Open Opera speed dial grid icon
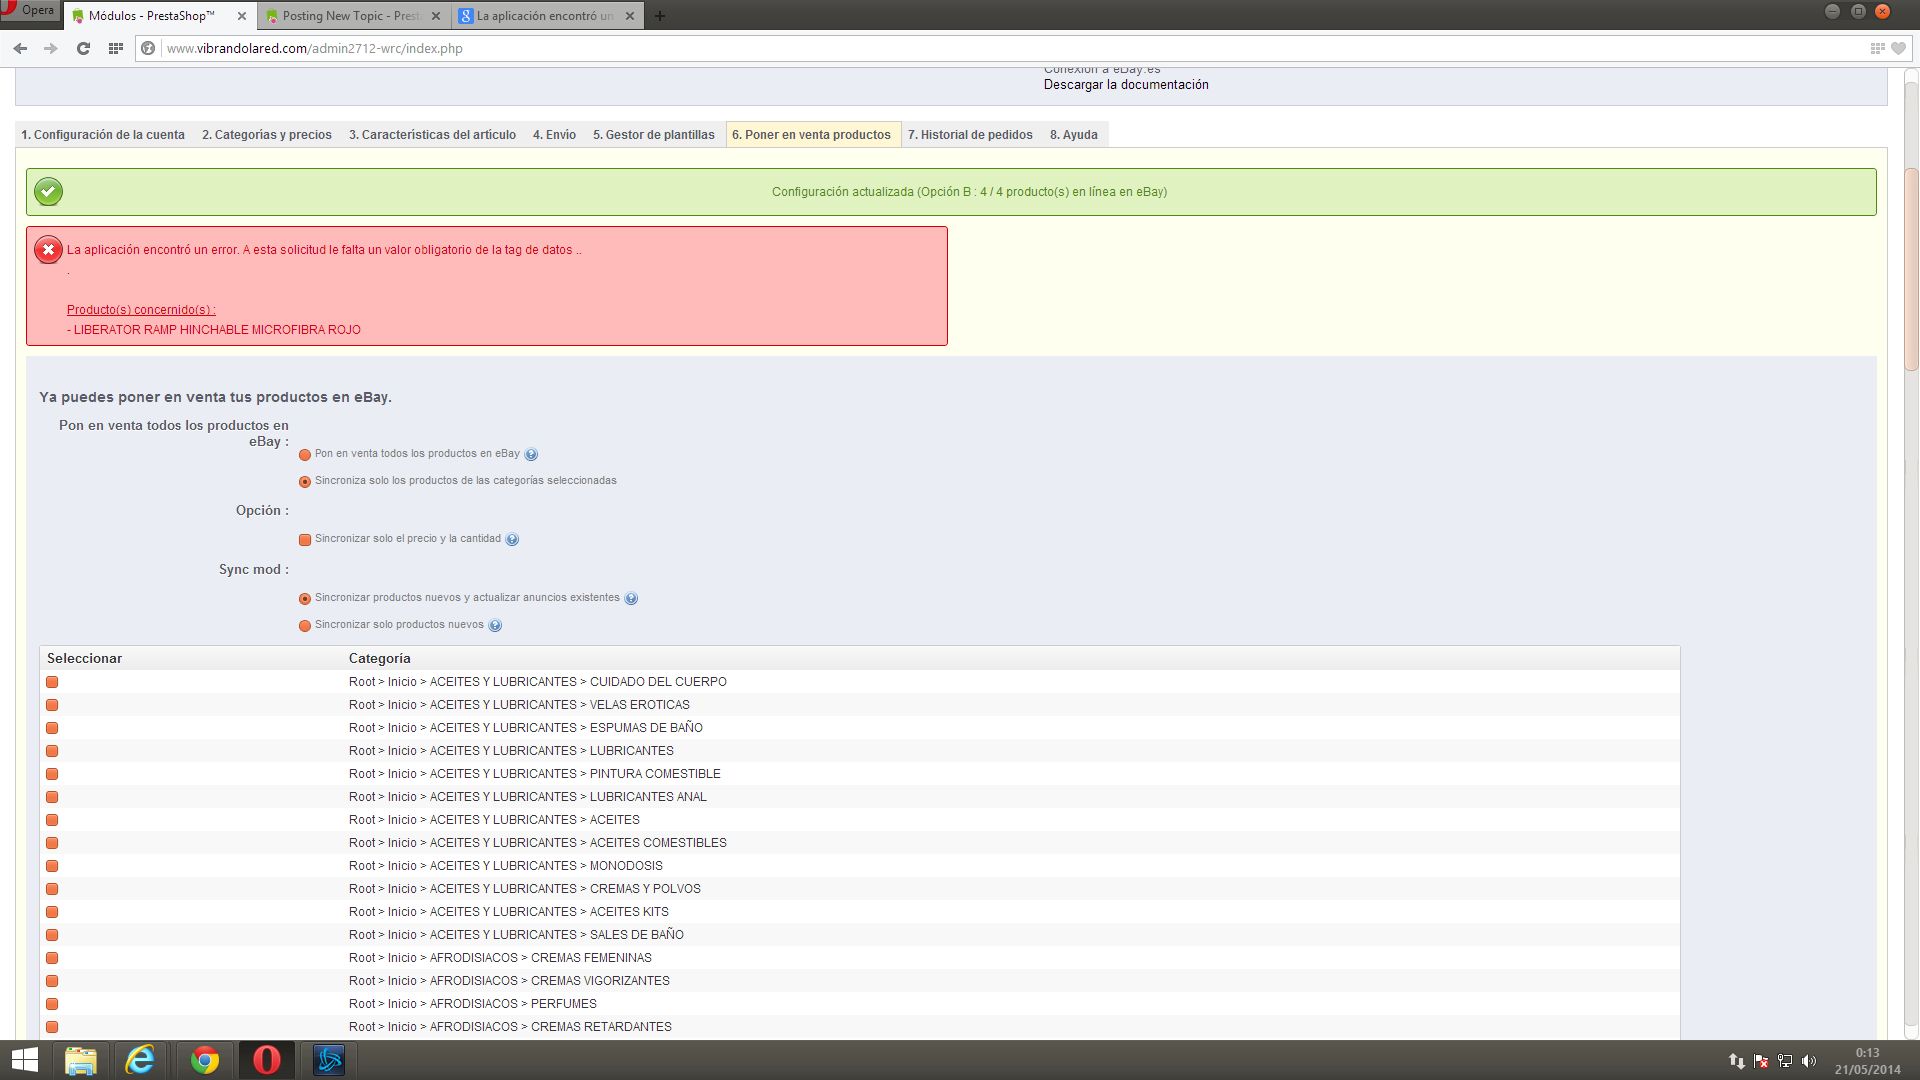Screen dimensions: 1920x1080 tap(116, 48)
